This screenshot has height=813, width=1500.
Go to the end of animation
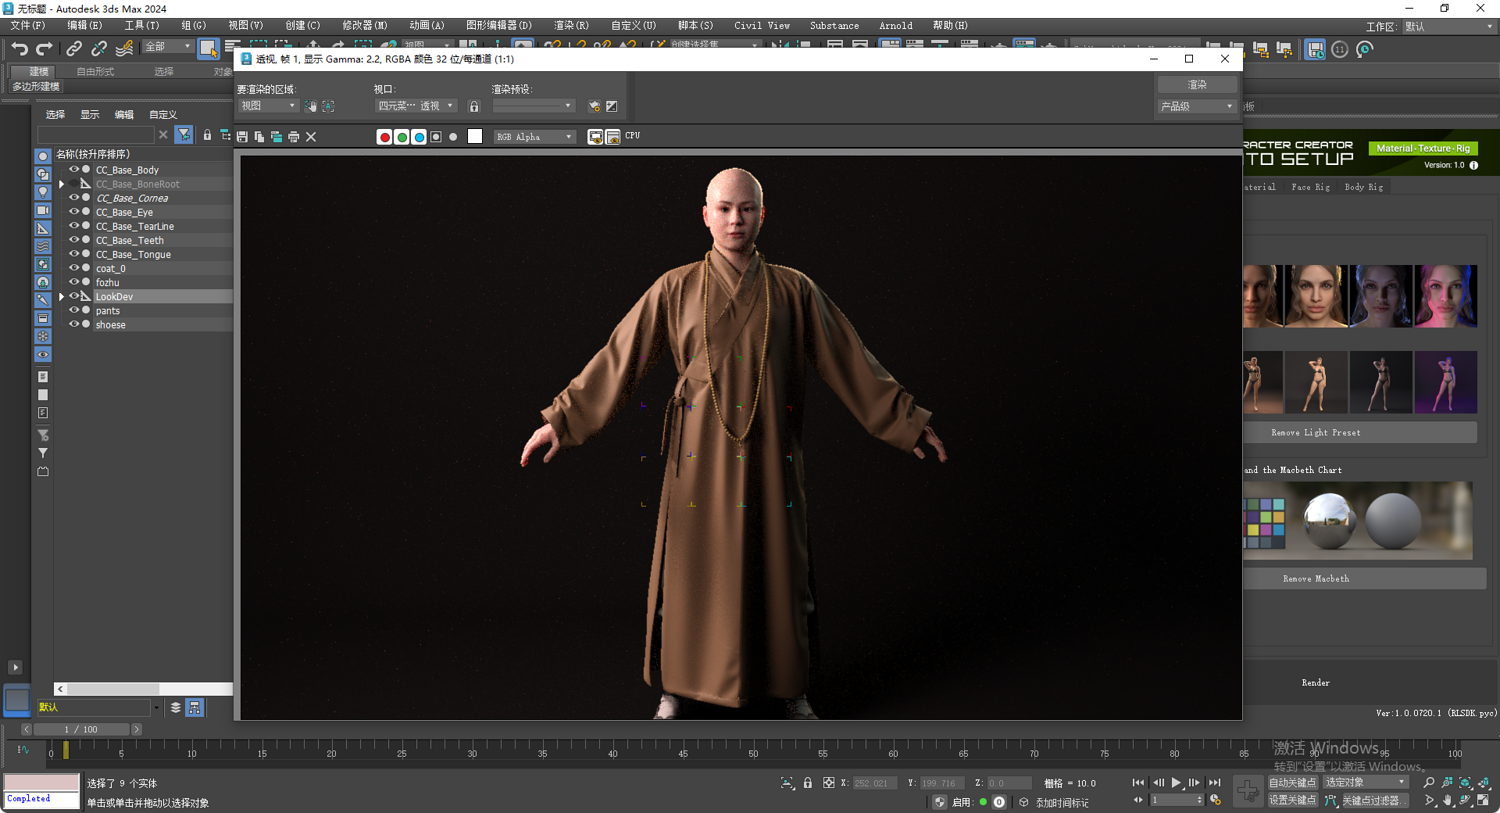click(1214, 783)
